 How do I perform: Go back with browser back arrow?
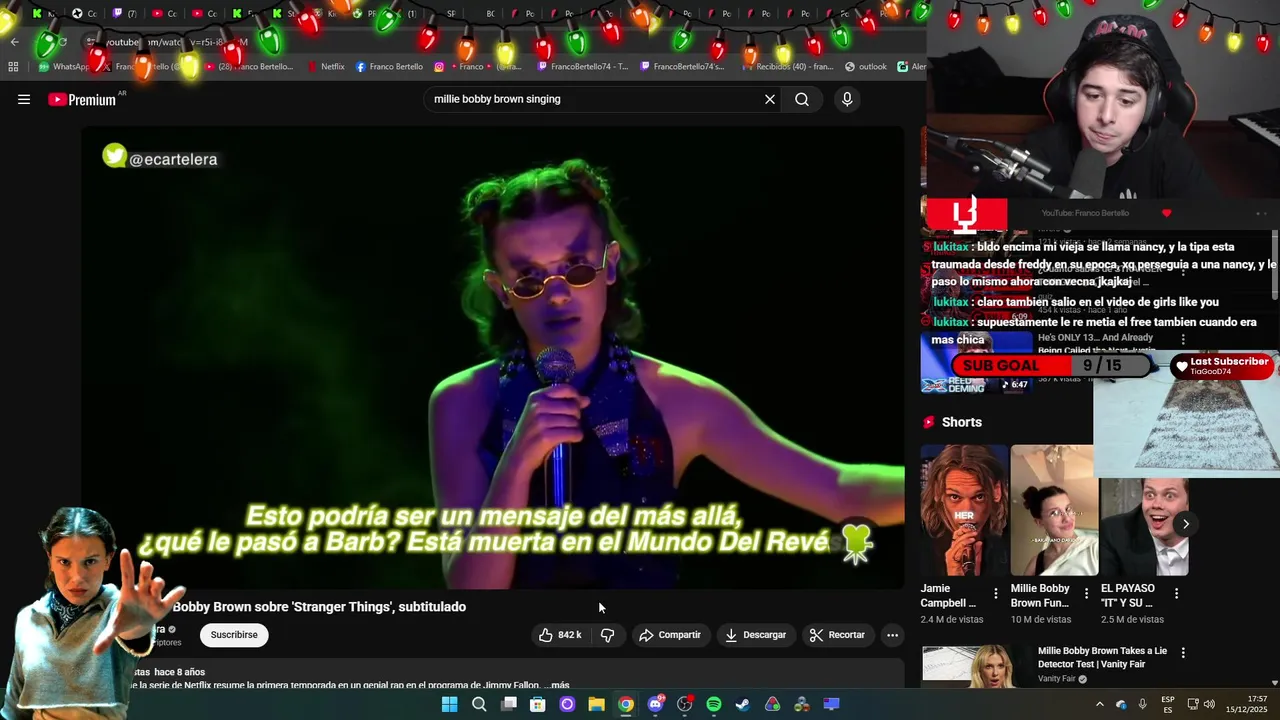click(14, 42)
